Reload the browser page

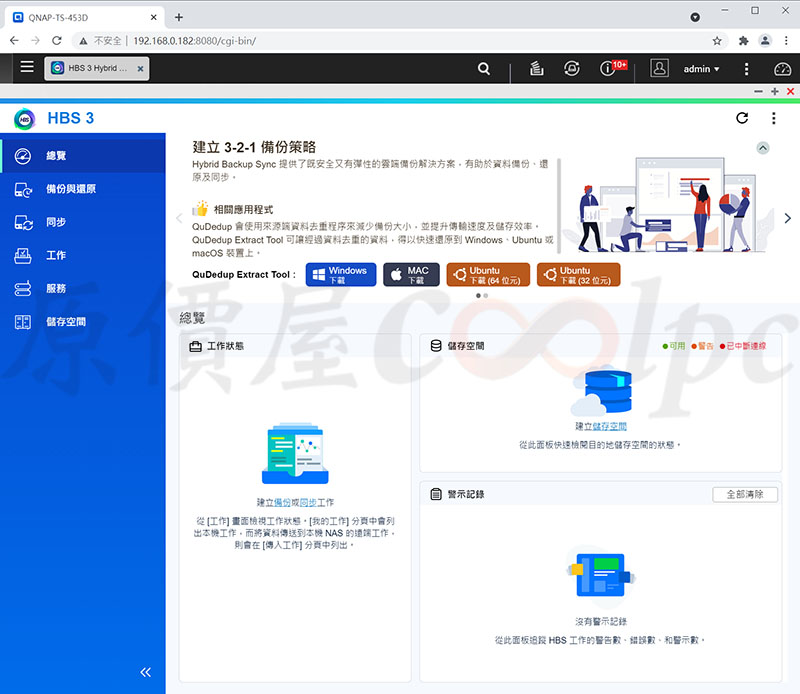(x=57, y=40)
